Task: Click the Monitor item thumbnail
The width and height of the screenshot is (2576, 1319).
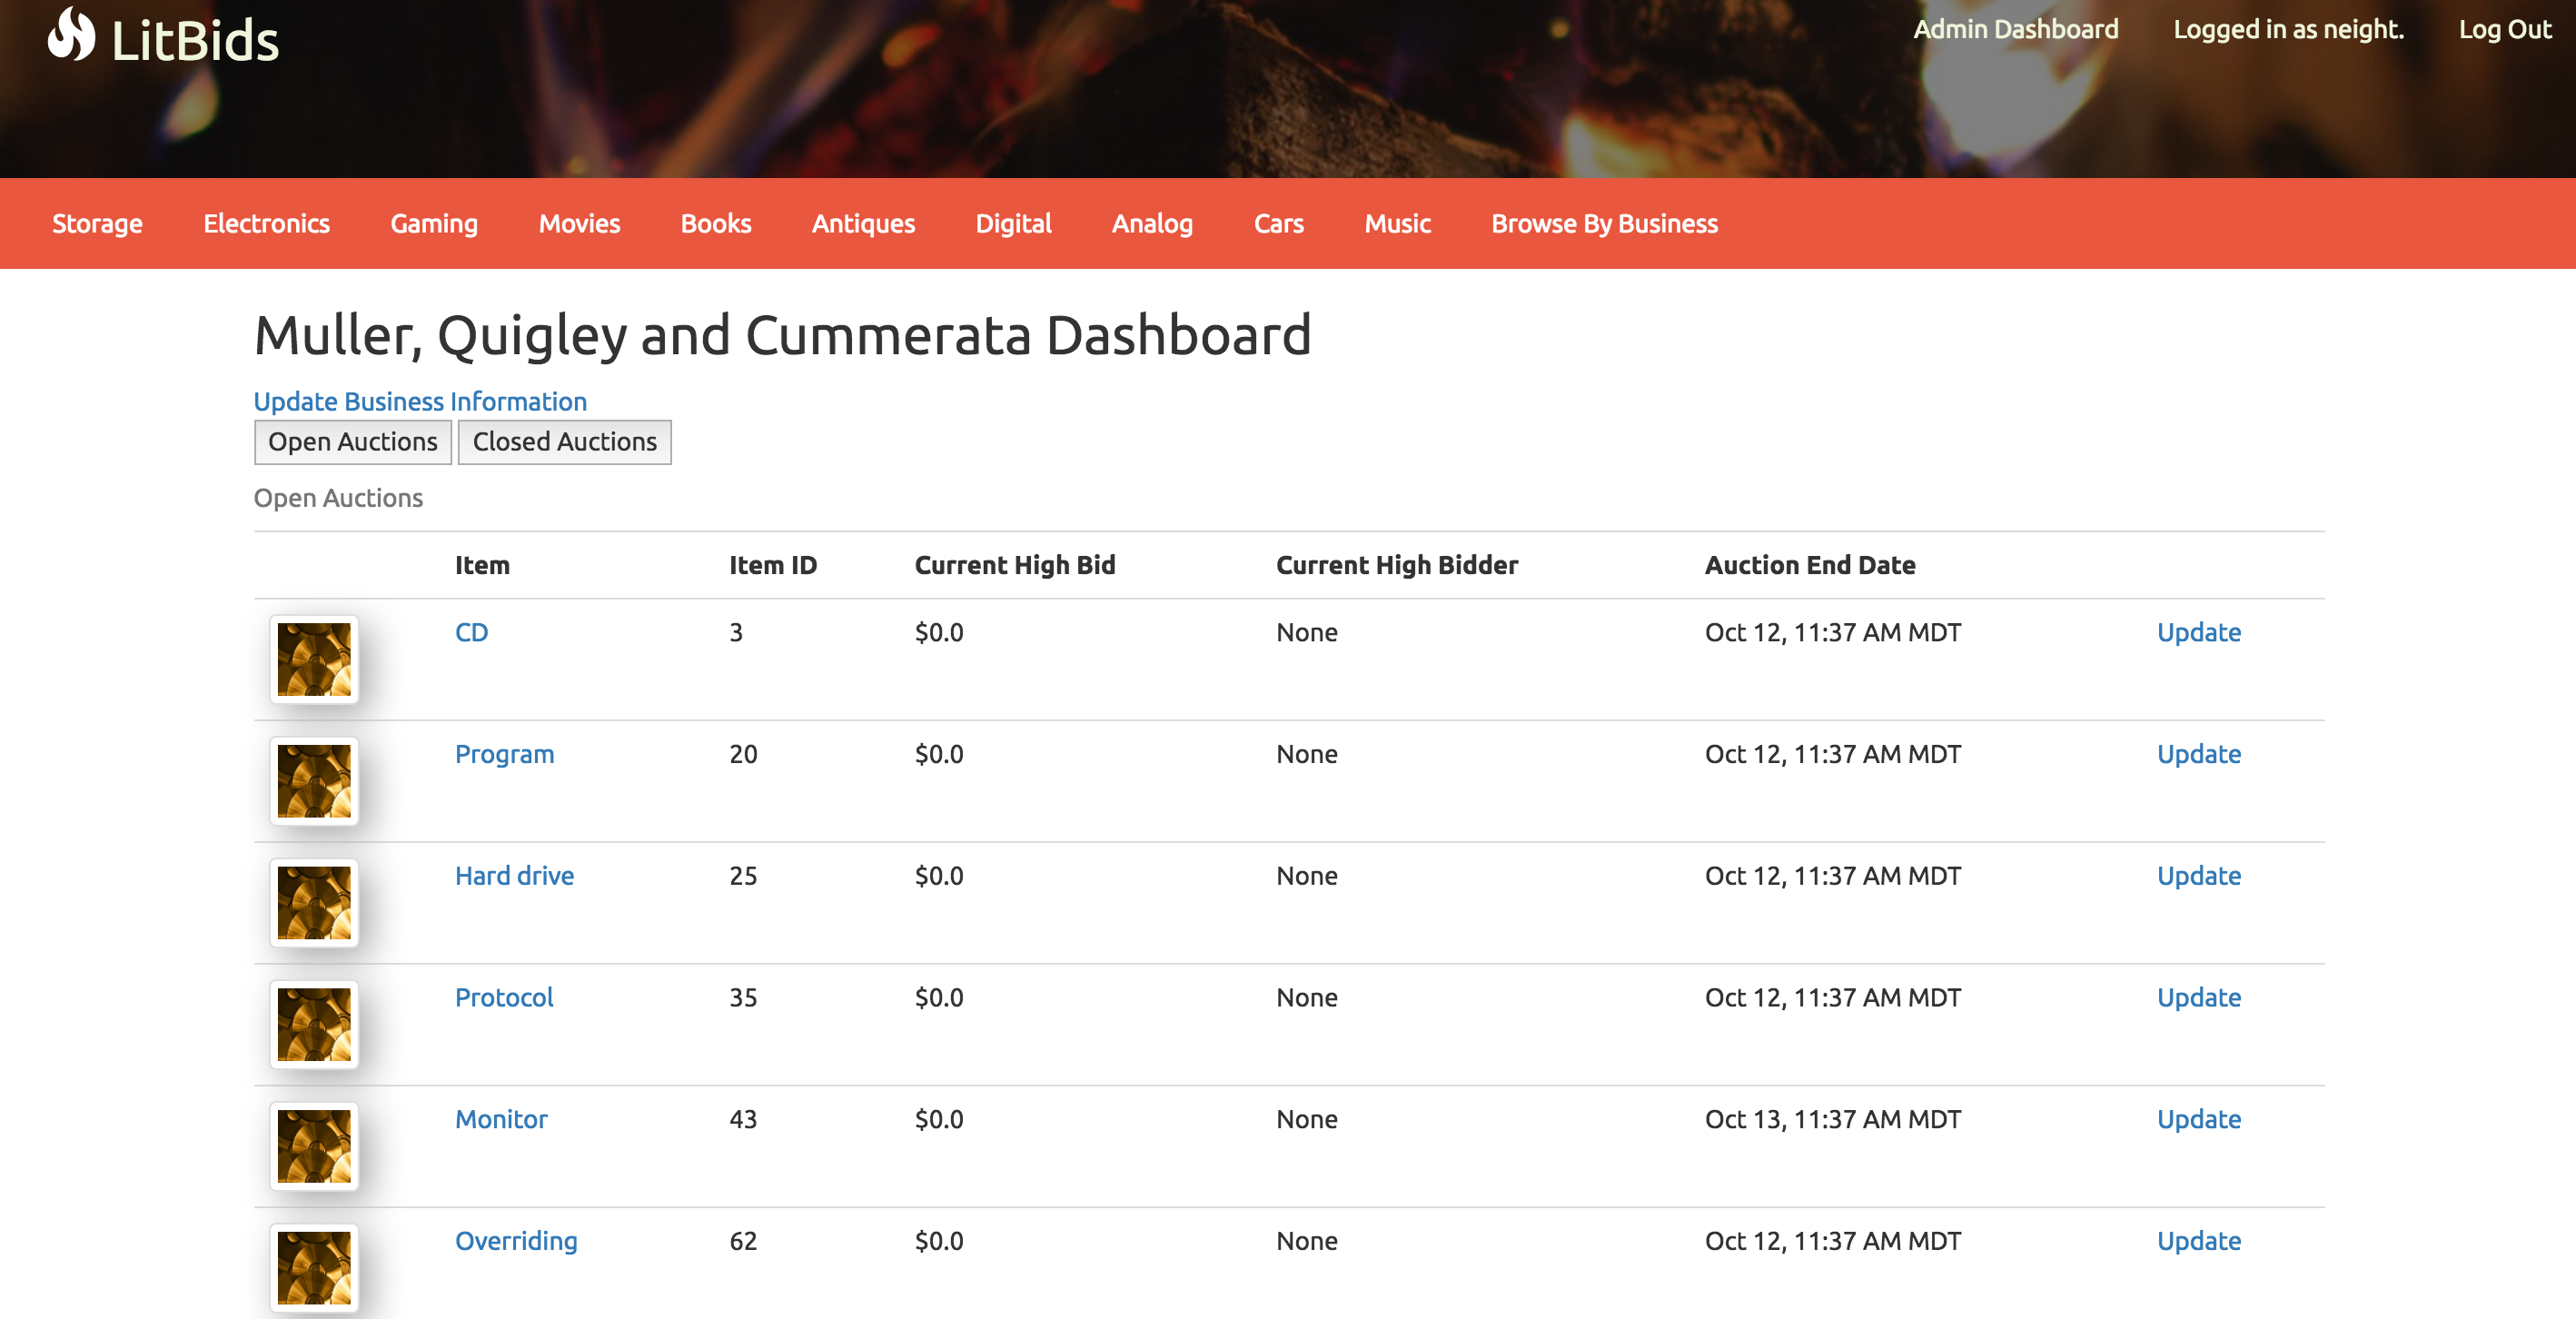Action: coord(314,1146)
